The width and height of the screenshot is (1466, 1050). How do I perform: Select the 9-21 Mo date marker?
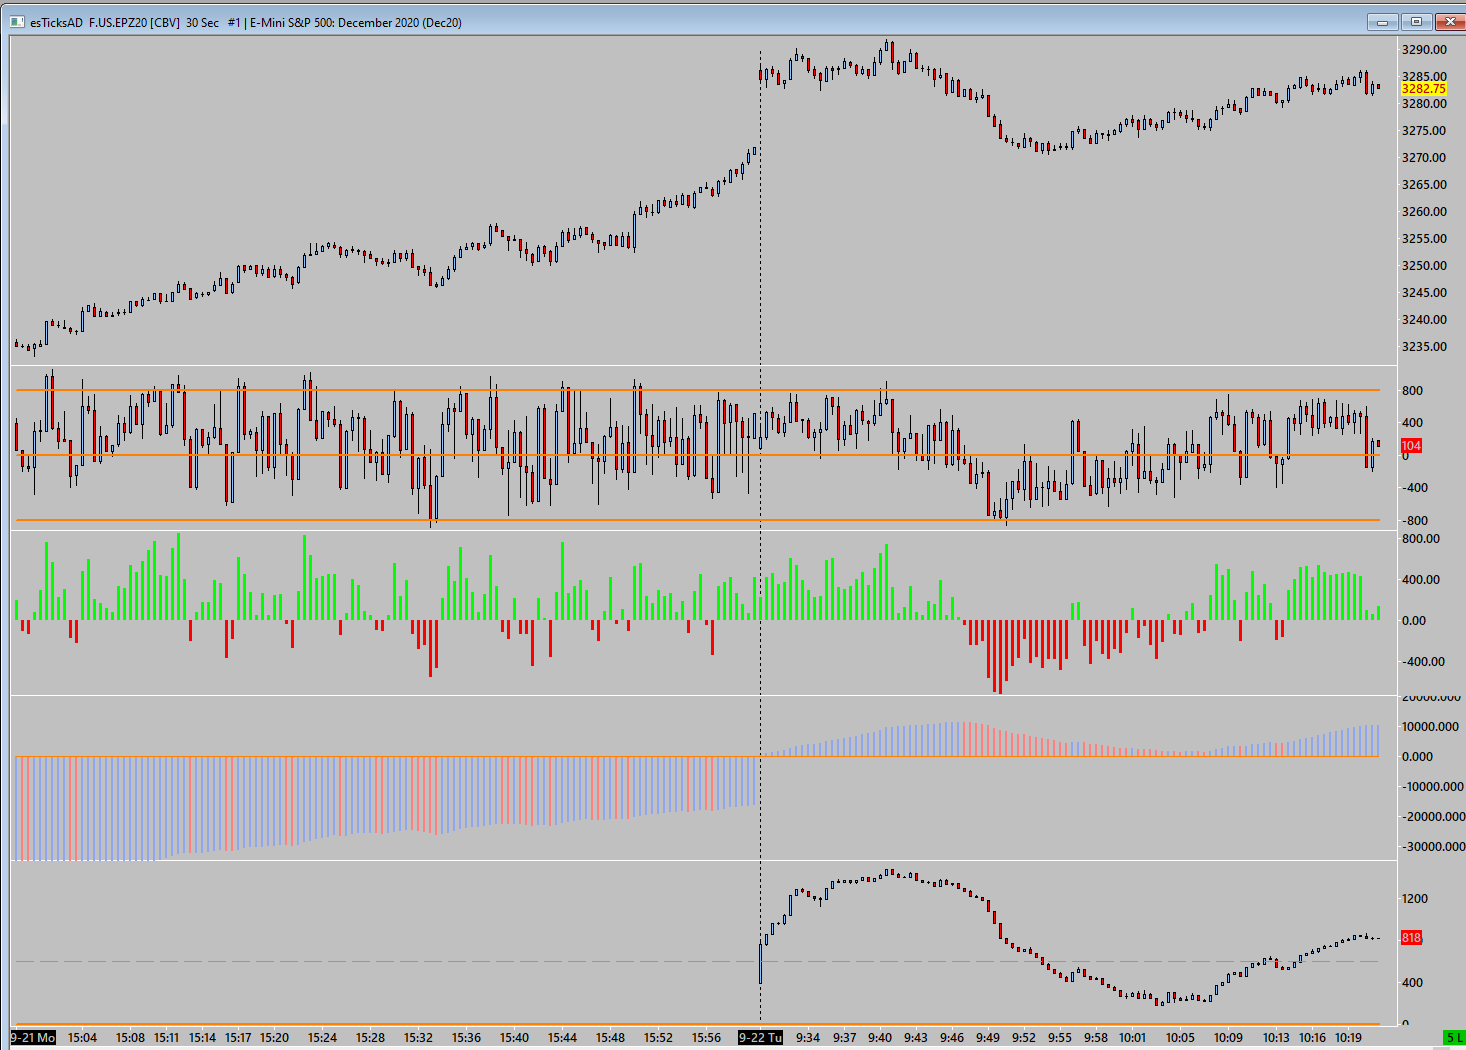click(33, 1038)
